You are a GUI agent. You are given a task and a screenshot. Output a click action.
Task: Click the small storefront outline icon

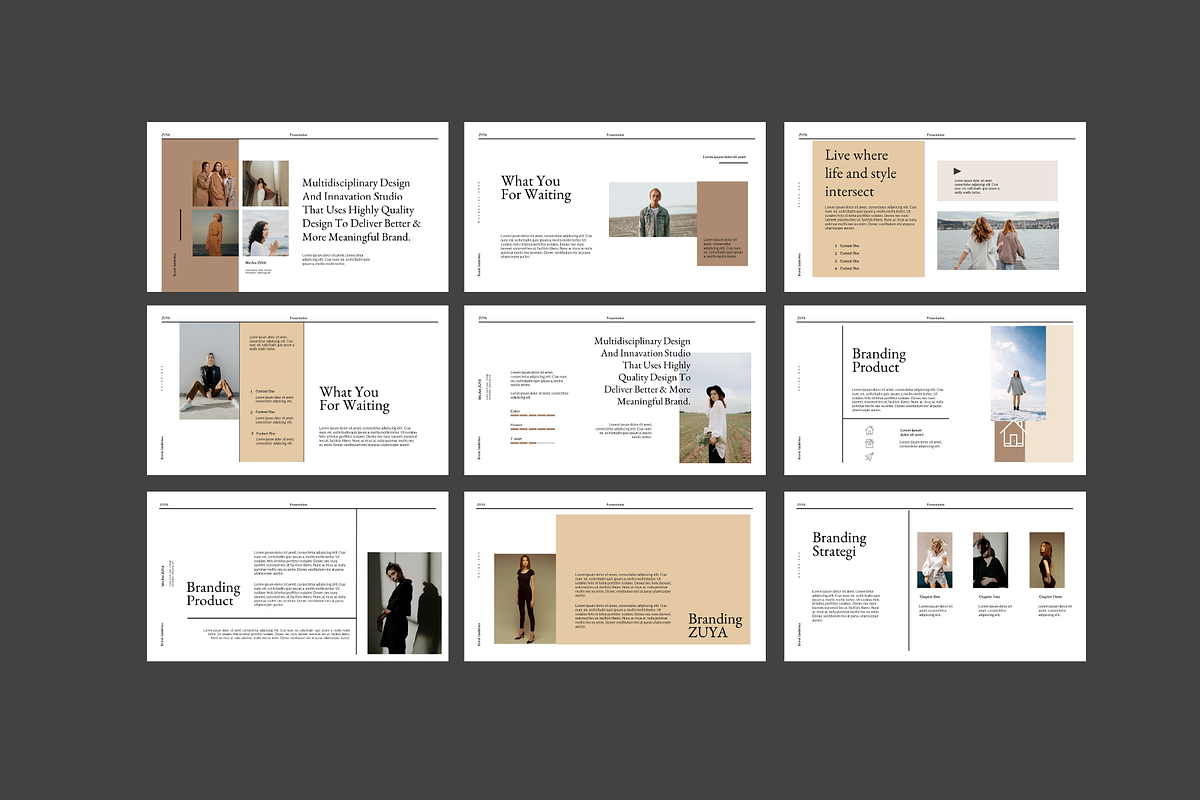[x=869, y=443]
